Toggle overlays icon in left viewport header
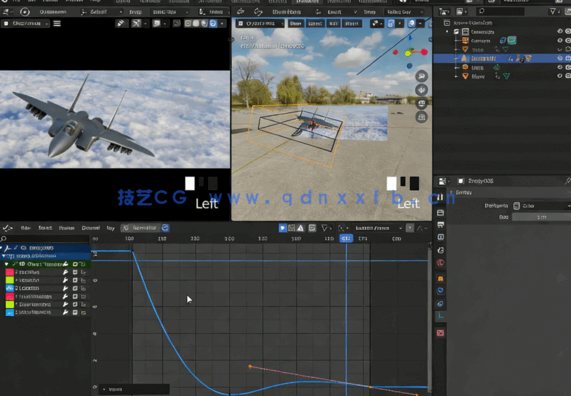571x396 pixels. point(157,24)
